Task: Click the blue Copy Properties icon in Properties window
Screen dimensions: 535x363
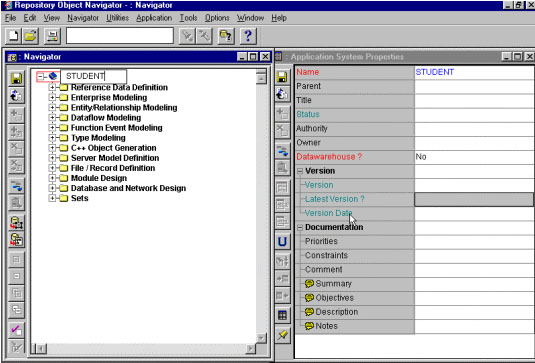Action: [x=282, y=150]
